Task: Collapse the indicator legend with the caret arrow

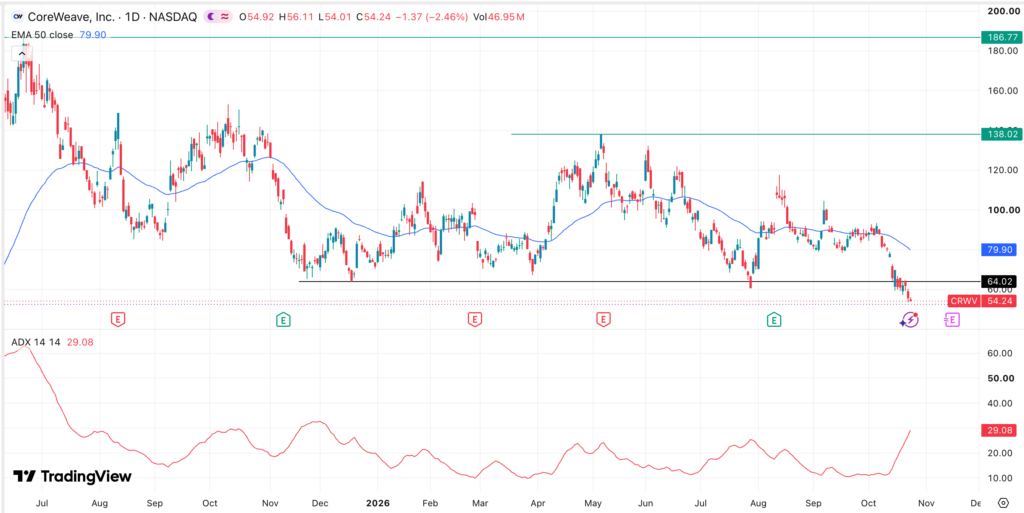Action: (22, 54)
